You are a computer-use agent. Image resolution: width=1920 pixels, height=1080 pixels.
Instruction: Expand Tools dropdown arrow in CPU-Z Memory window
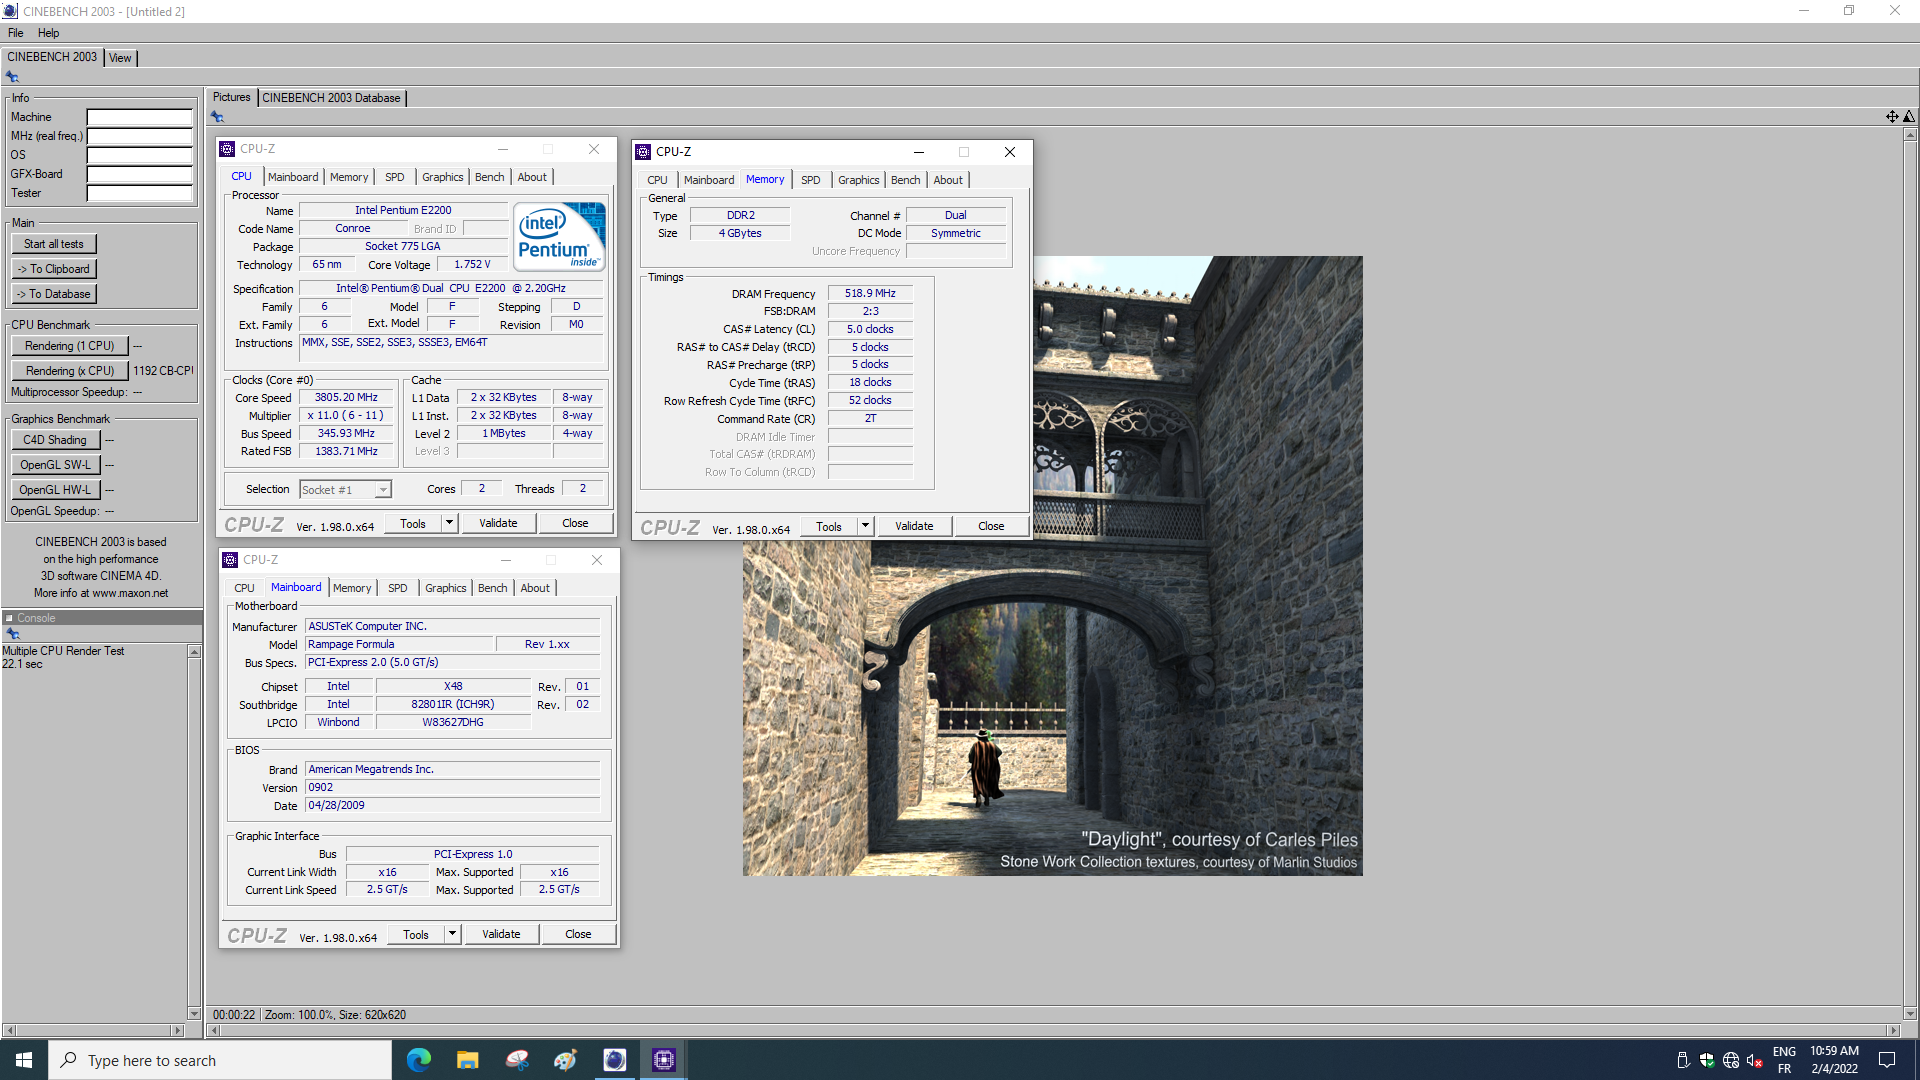[x=865, y=526]
